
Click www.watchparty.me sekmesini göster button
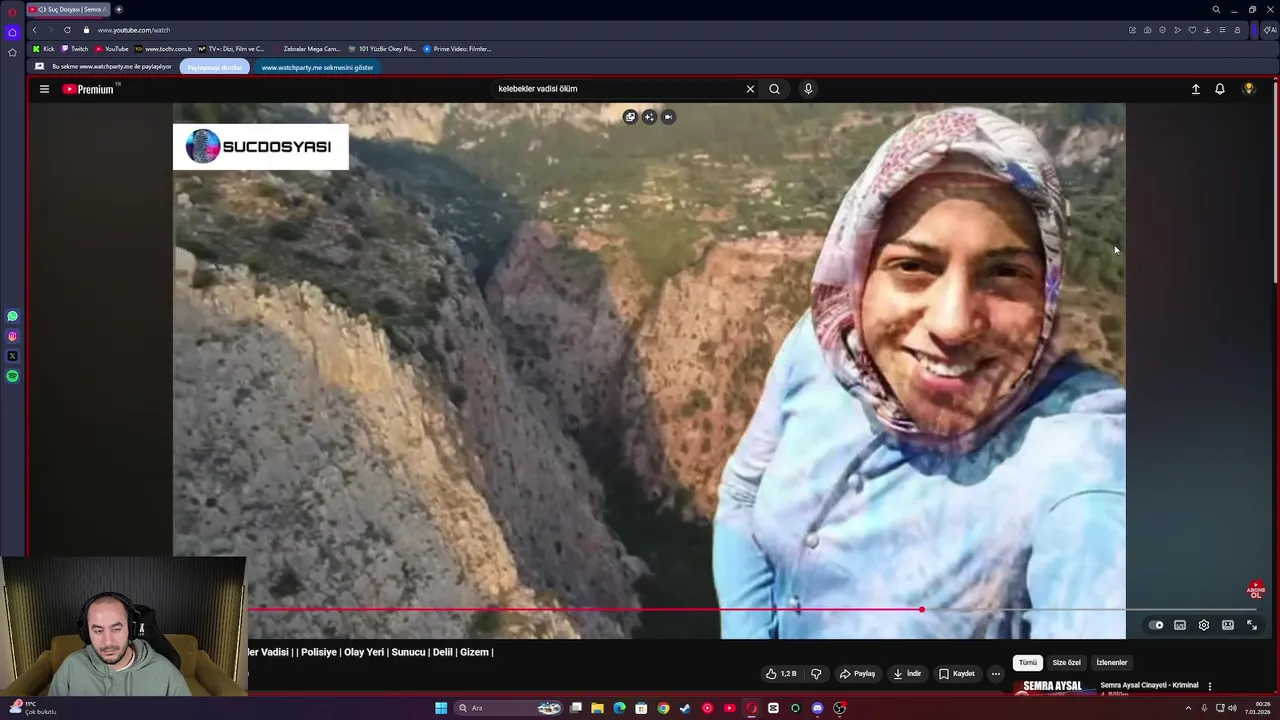tap(317, 67)
